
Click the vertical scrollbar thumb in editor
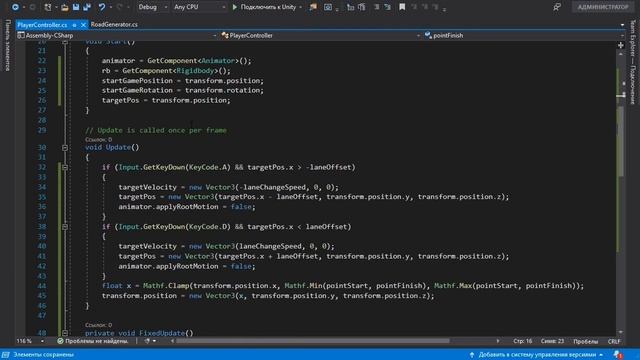(x=621, y=141)
